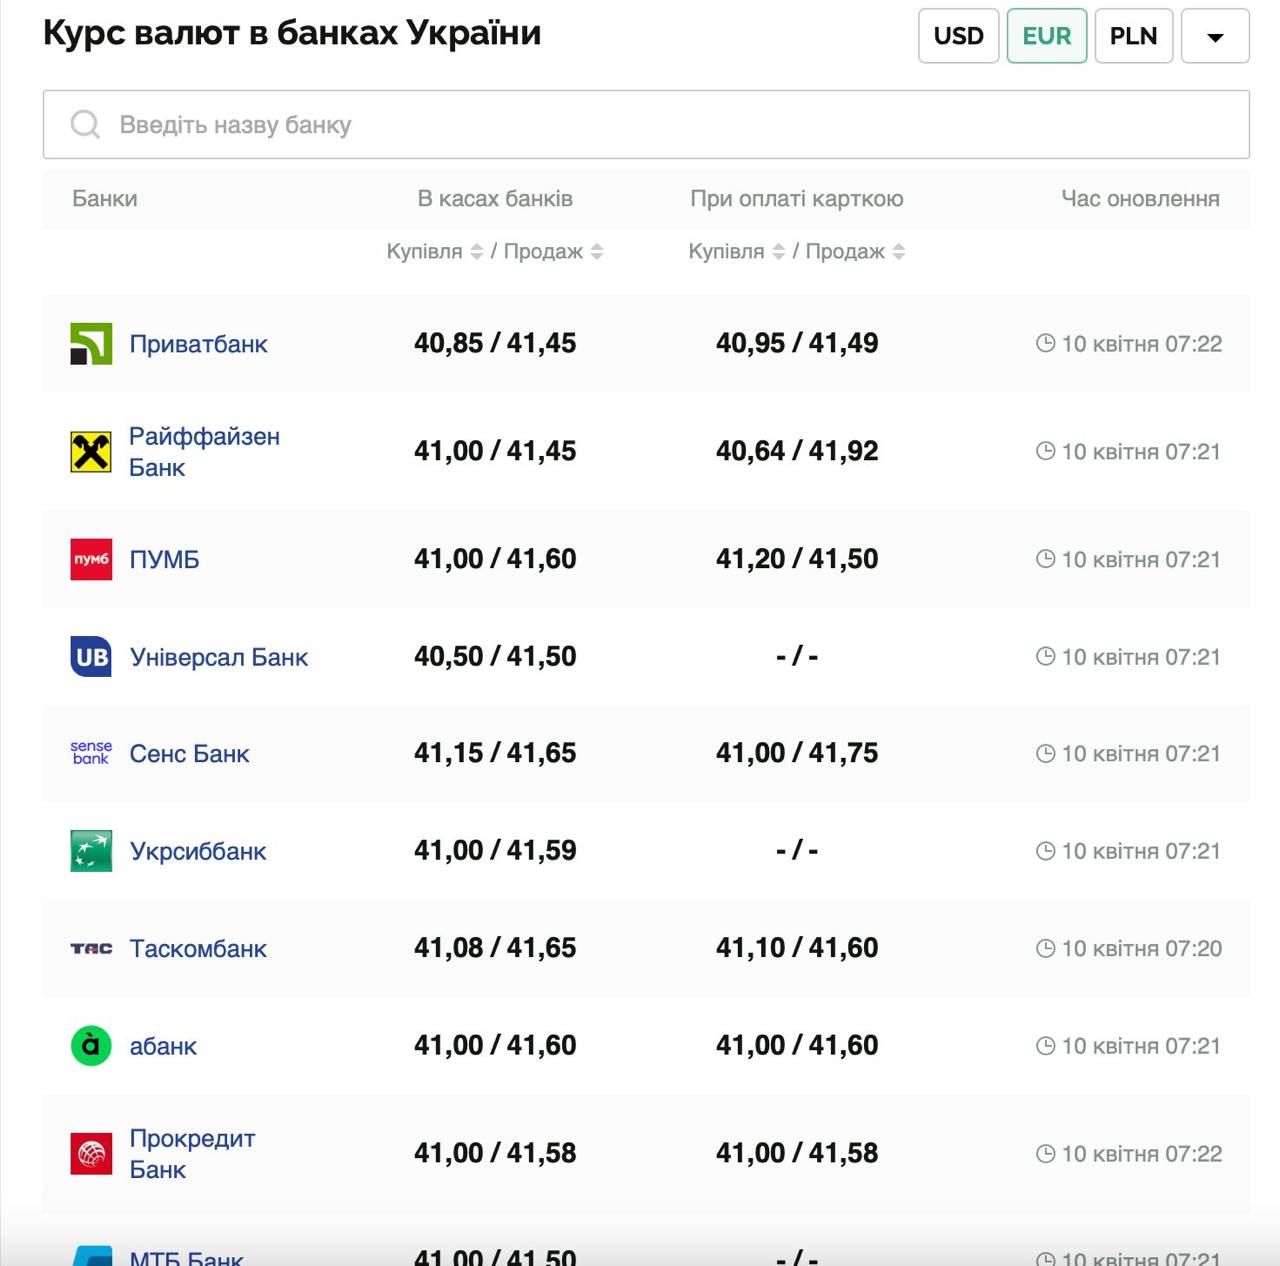The image size is (1280, 1266).
Task: Sort by card payment Продаж rate
Action: pyautogui.click(x=899, y=252)
